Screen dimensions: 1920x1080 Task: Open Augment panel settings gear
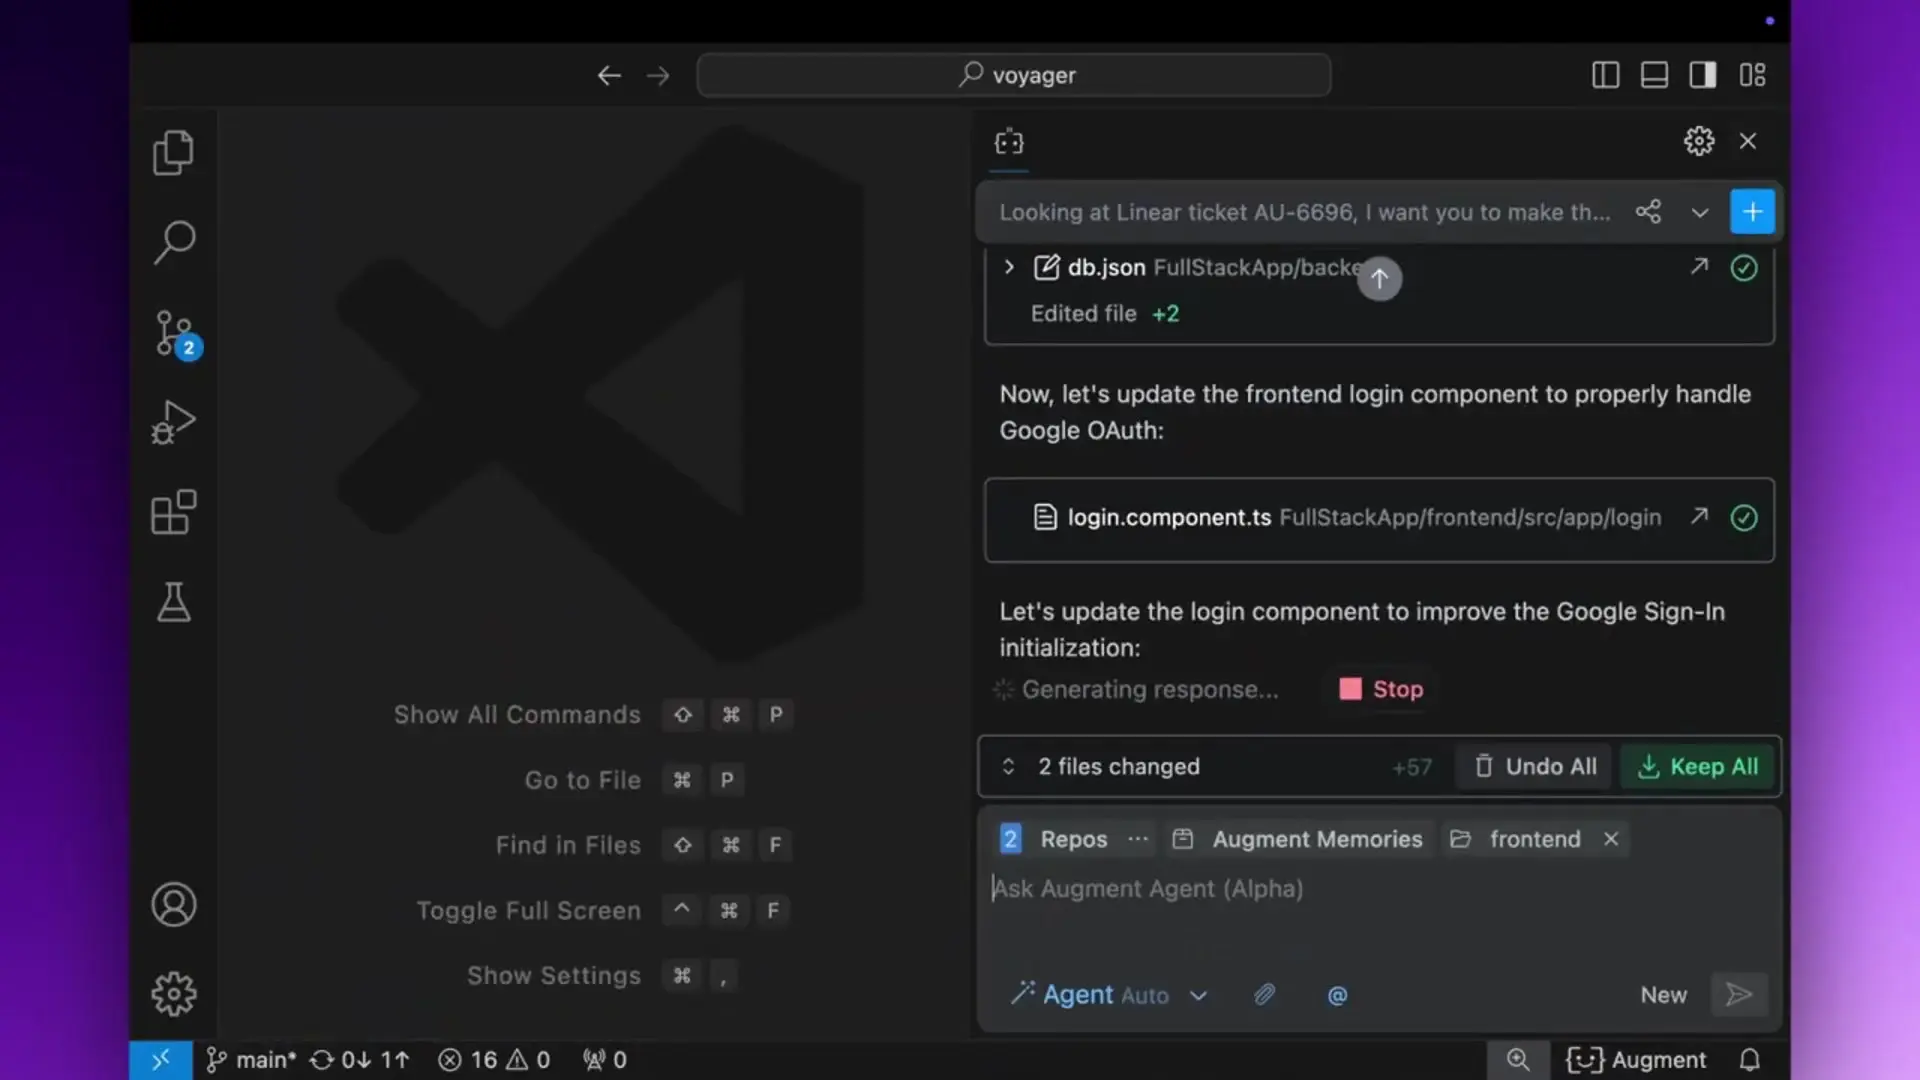[1699, 141]
